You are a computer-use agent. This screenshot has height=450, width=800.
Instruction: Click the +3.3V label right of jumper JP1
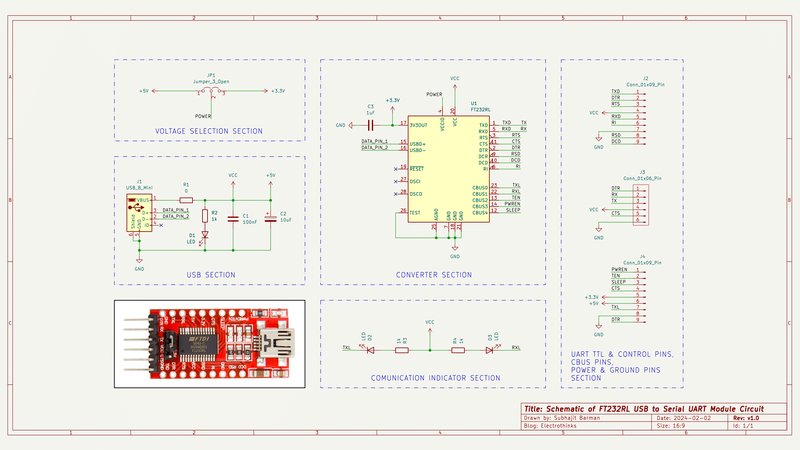(x=278, y=91)
